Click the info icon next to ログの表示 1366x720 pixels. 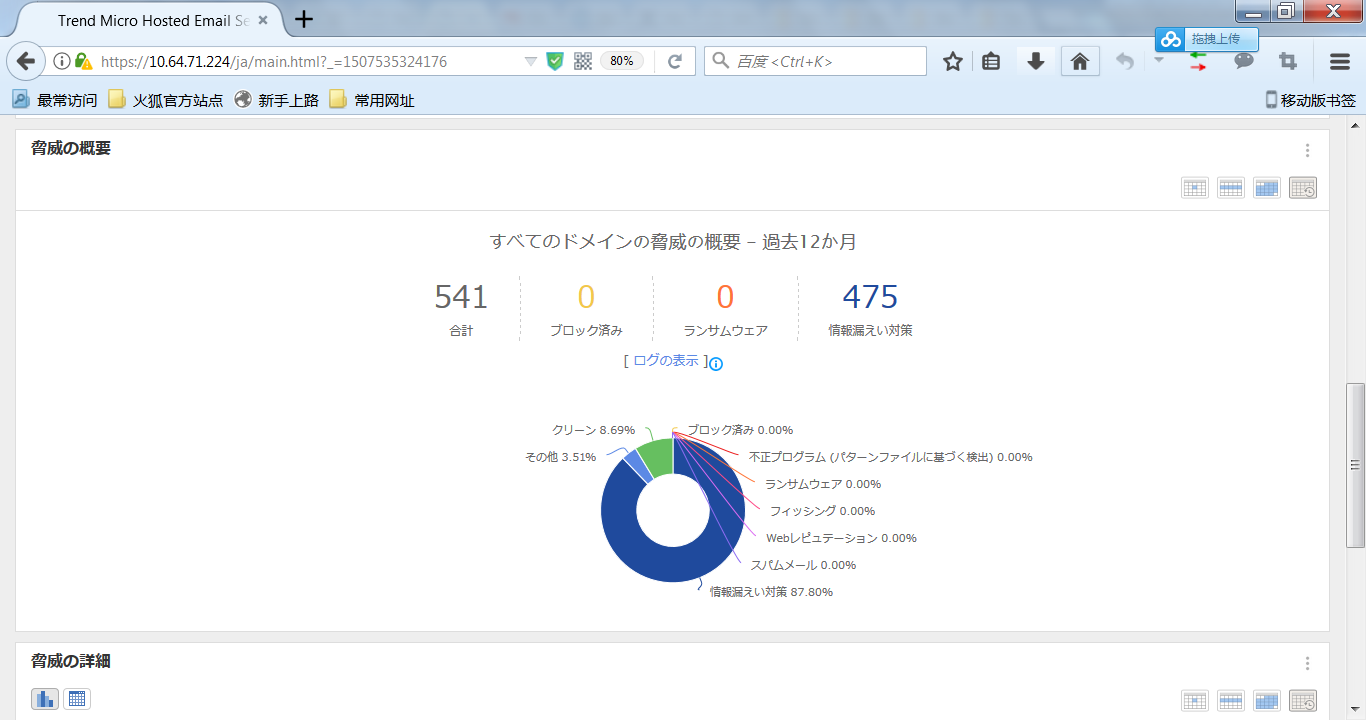(x=716, y=364)
